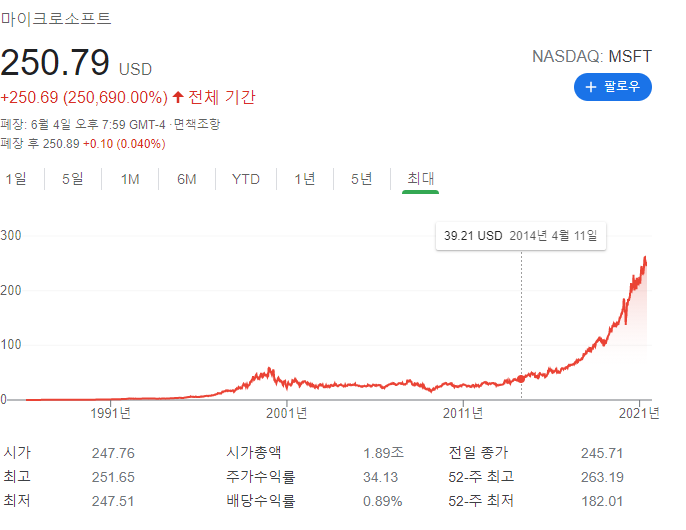Choose the 5년 range tab
The height and width of the screenshot is (530, 686).
(x=361, y=179)
